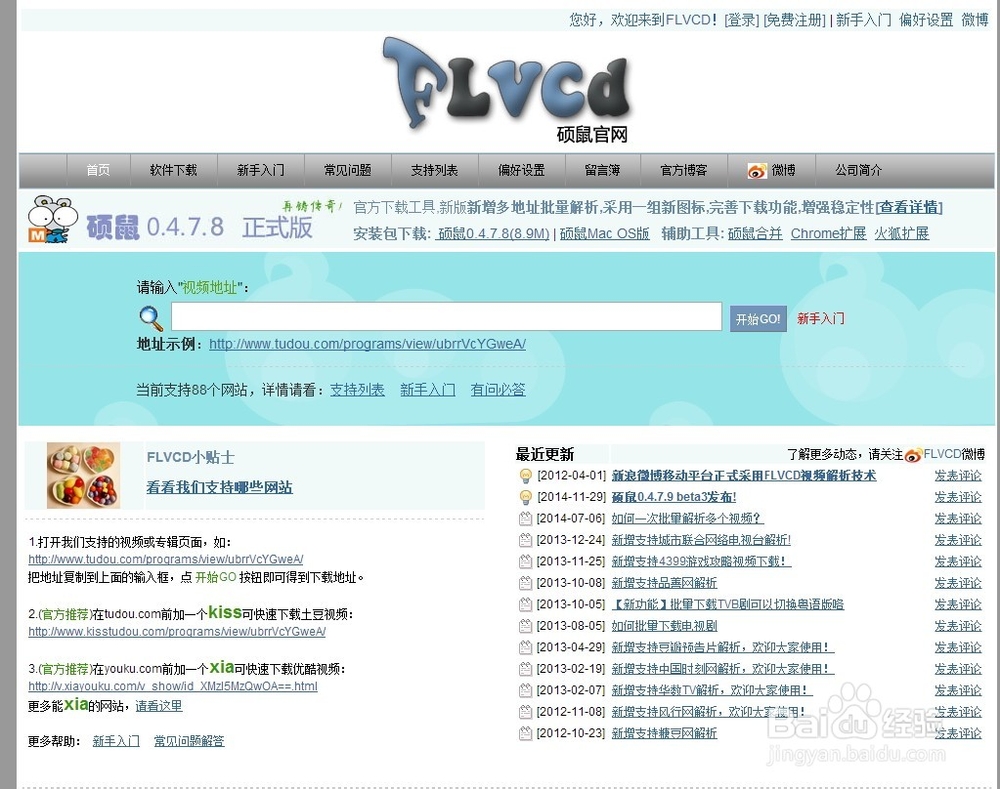Open the 软件下载 navigation tab
The height and width of the screenshot is (789, 1000).
point(173,170)
